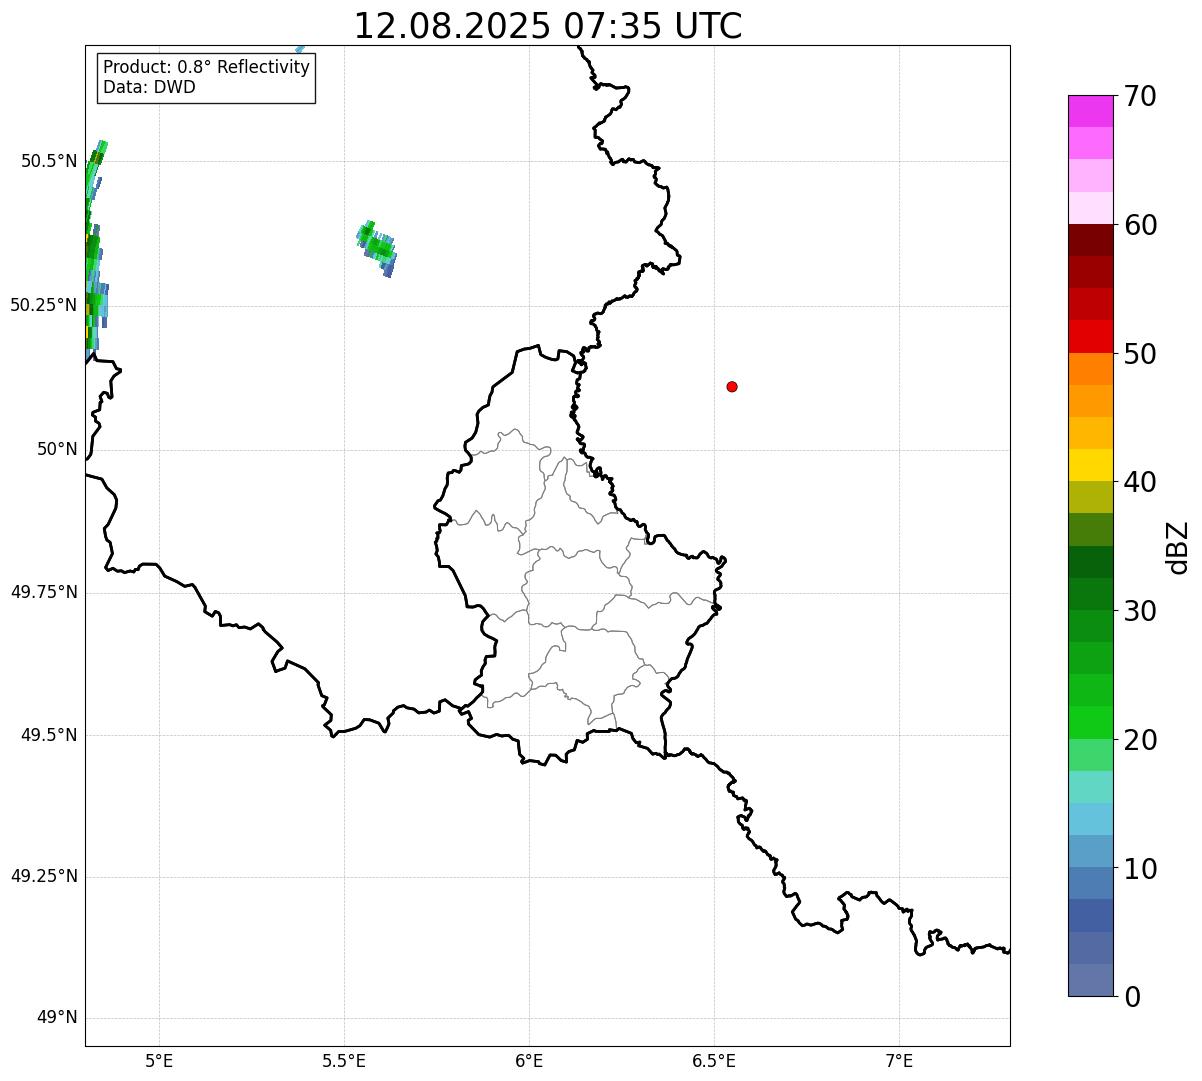The image size is (1202, 1081).
Task: Click the 7°E longitude label
Action: coord(899,1060)
